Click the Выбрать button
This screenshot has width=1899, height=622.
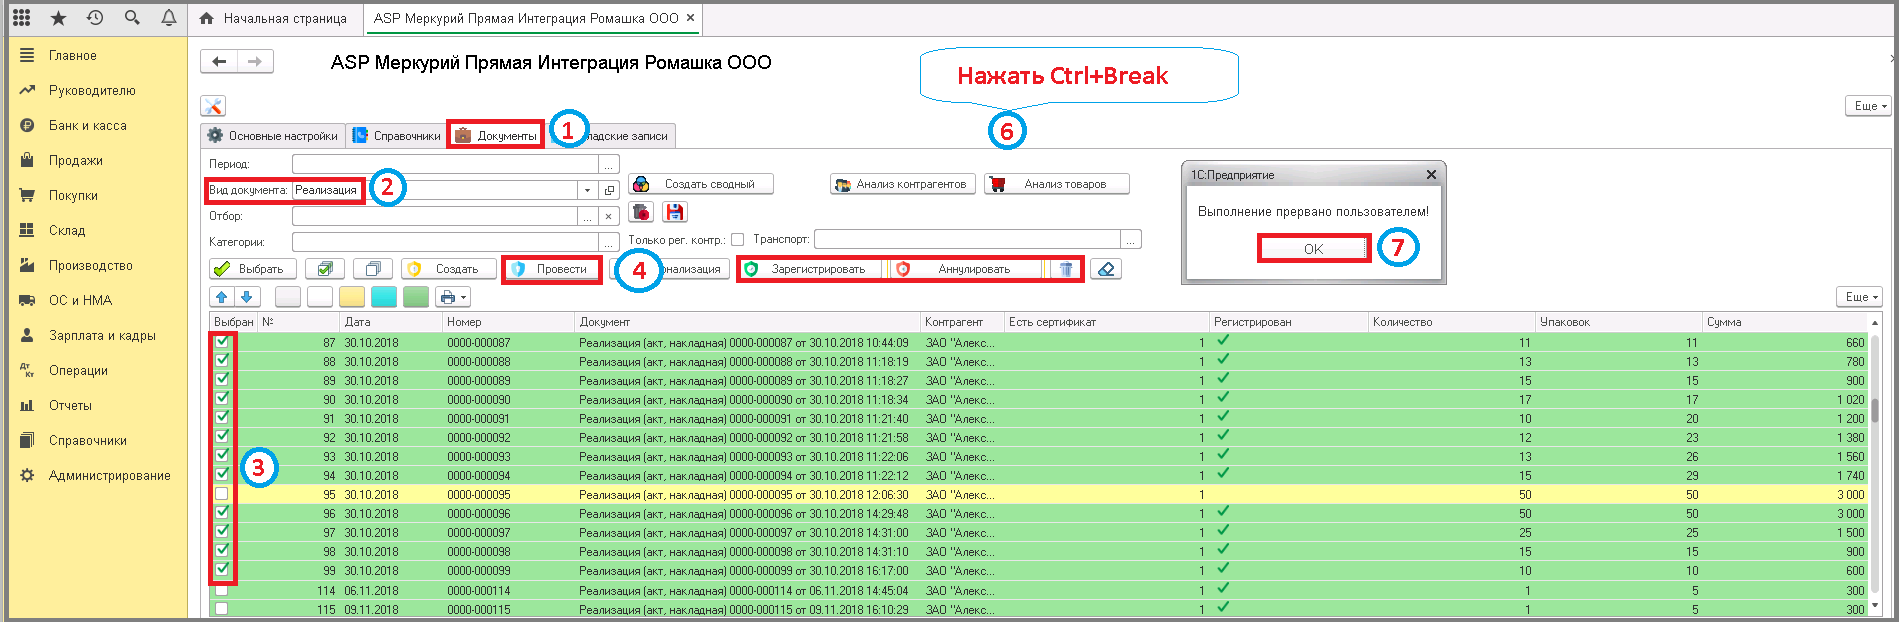point(253,269)
